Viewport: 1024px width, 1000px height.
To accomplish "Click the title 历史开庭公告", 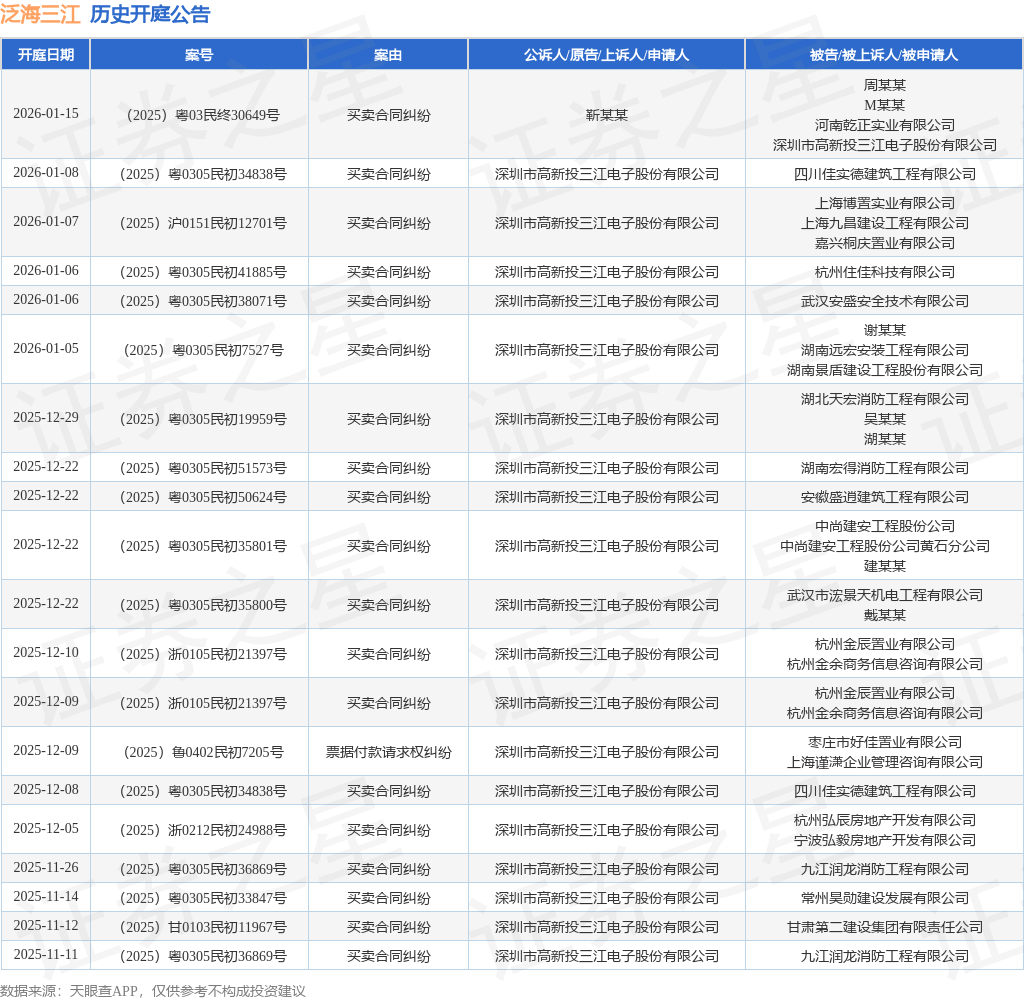I will [150, 14].
